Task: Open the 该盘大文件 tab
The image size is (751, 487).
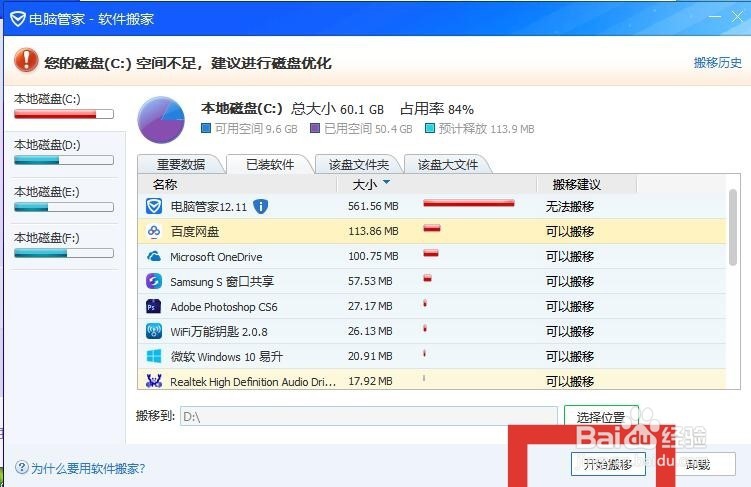Action: 447,164
